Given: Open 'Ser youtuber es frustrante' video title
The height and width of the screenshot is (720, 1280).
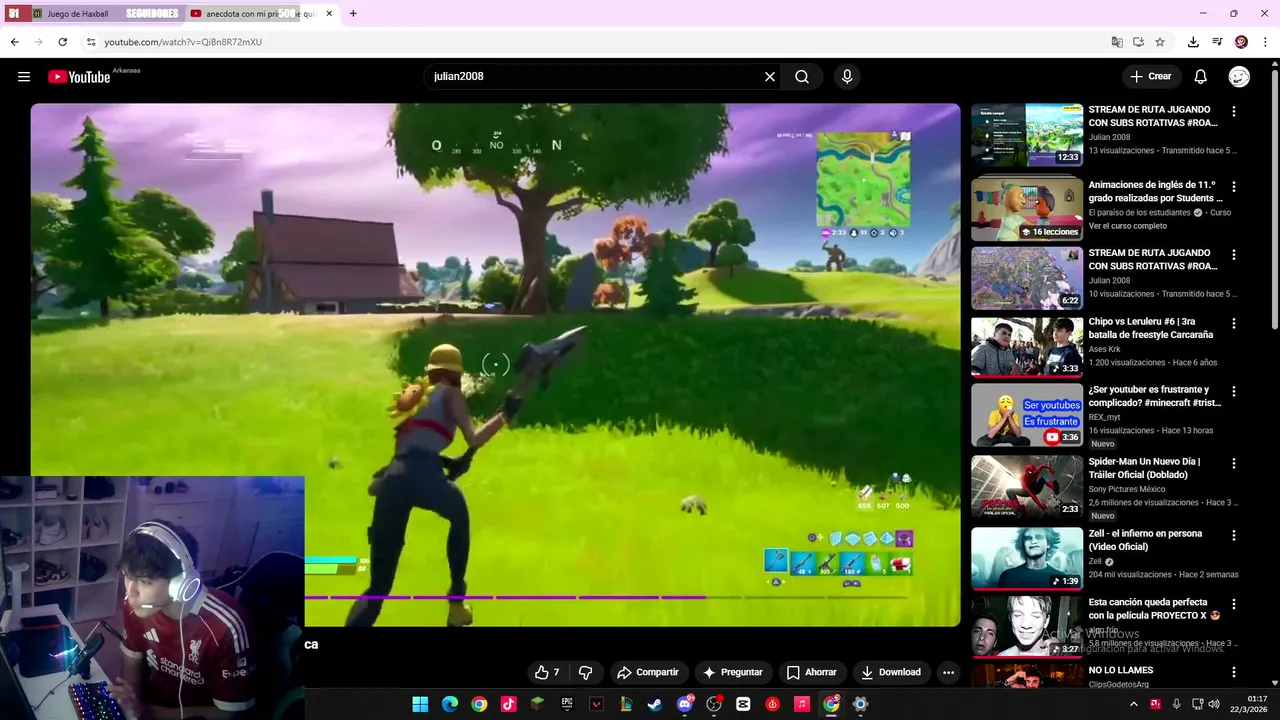Looking at the screenshot, I should tap(1154, 396).
